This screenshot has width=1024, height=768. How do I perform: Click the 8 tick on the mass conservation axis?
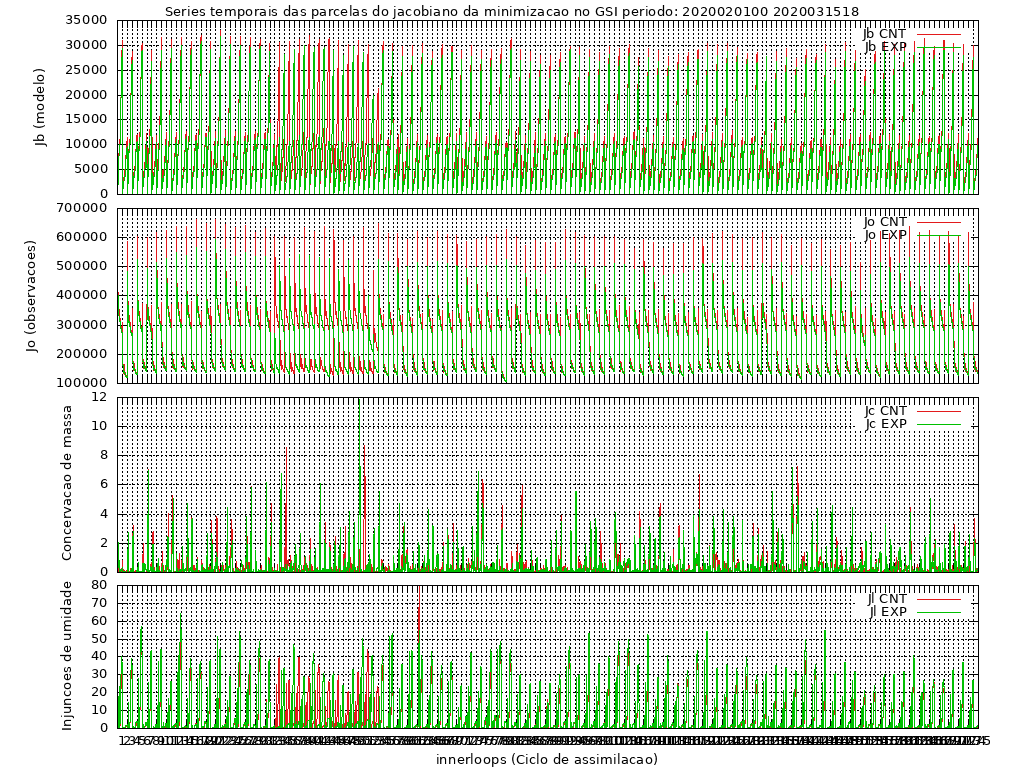[103, 456]
